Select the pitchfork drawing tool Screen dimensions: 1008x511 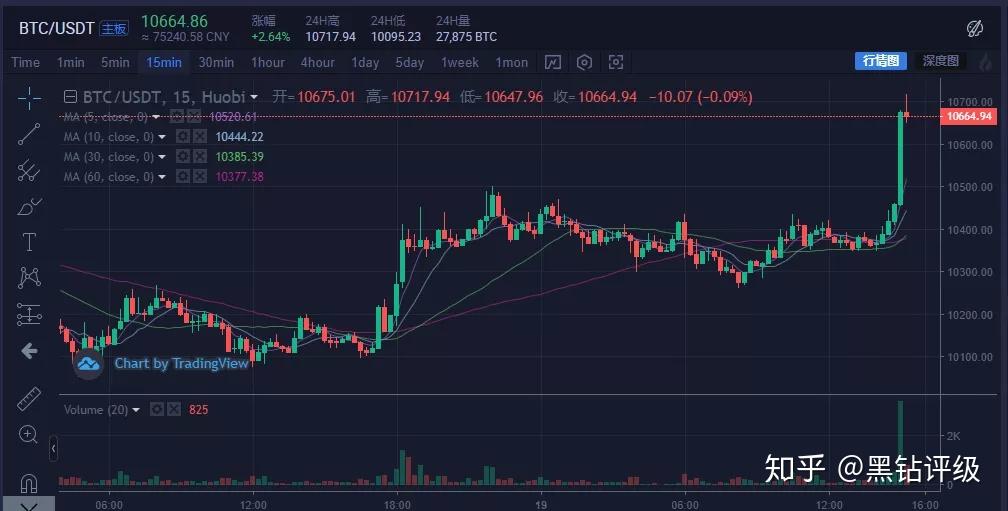pos(29,170)
